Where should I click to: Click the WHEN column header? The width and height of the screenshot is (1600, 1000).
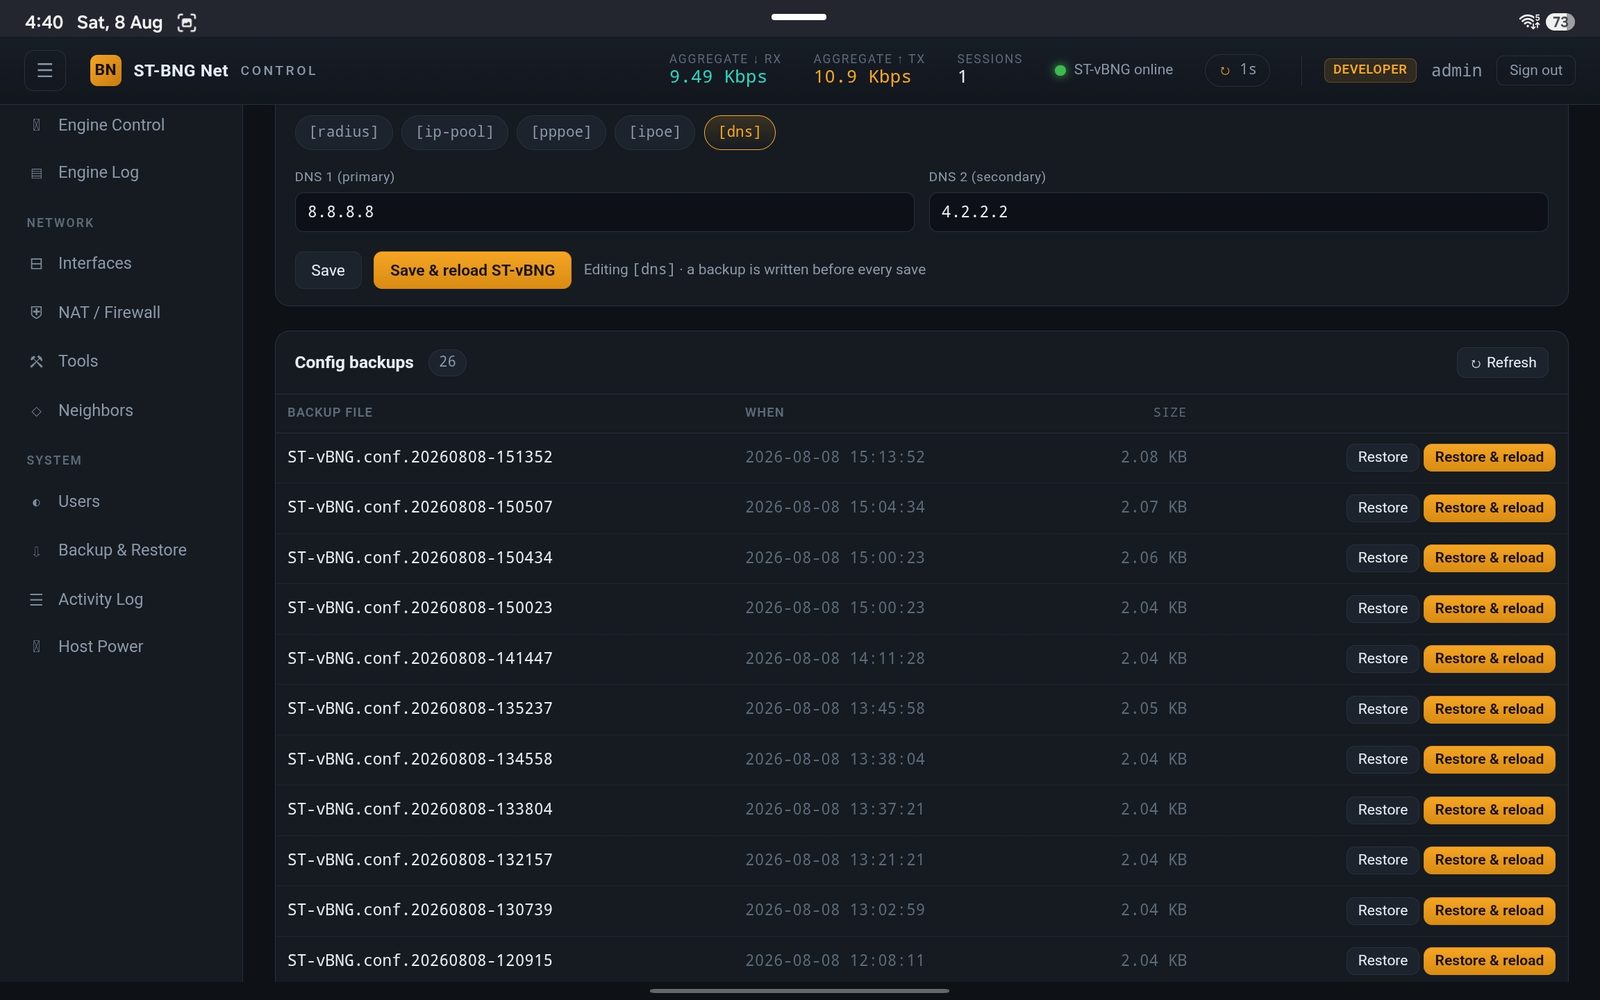pyautogui.click(x=764, y=412)
